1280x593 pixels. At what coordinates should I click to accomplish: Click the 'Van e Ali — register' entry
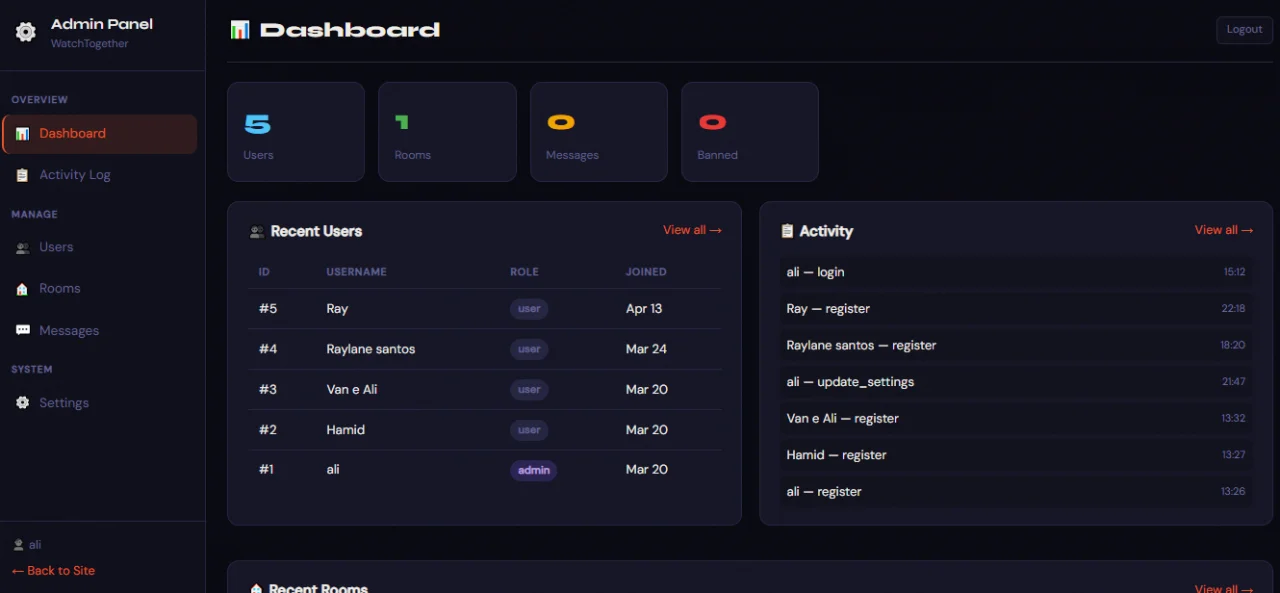click(1016, 419)
